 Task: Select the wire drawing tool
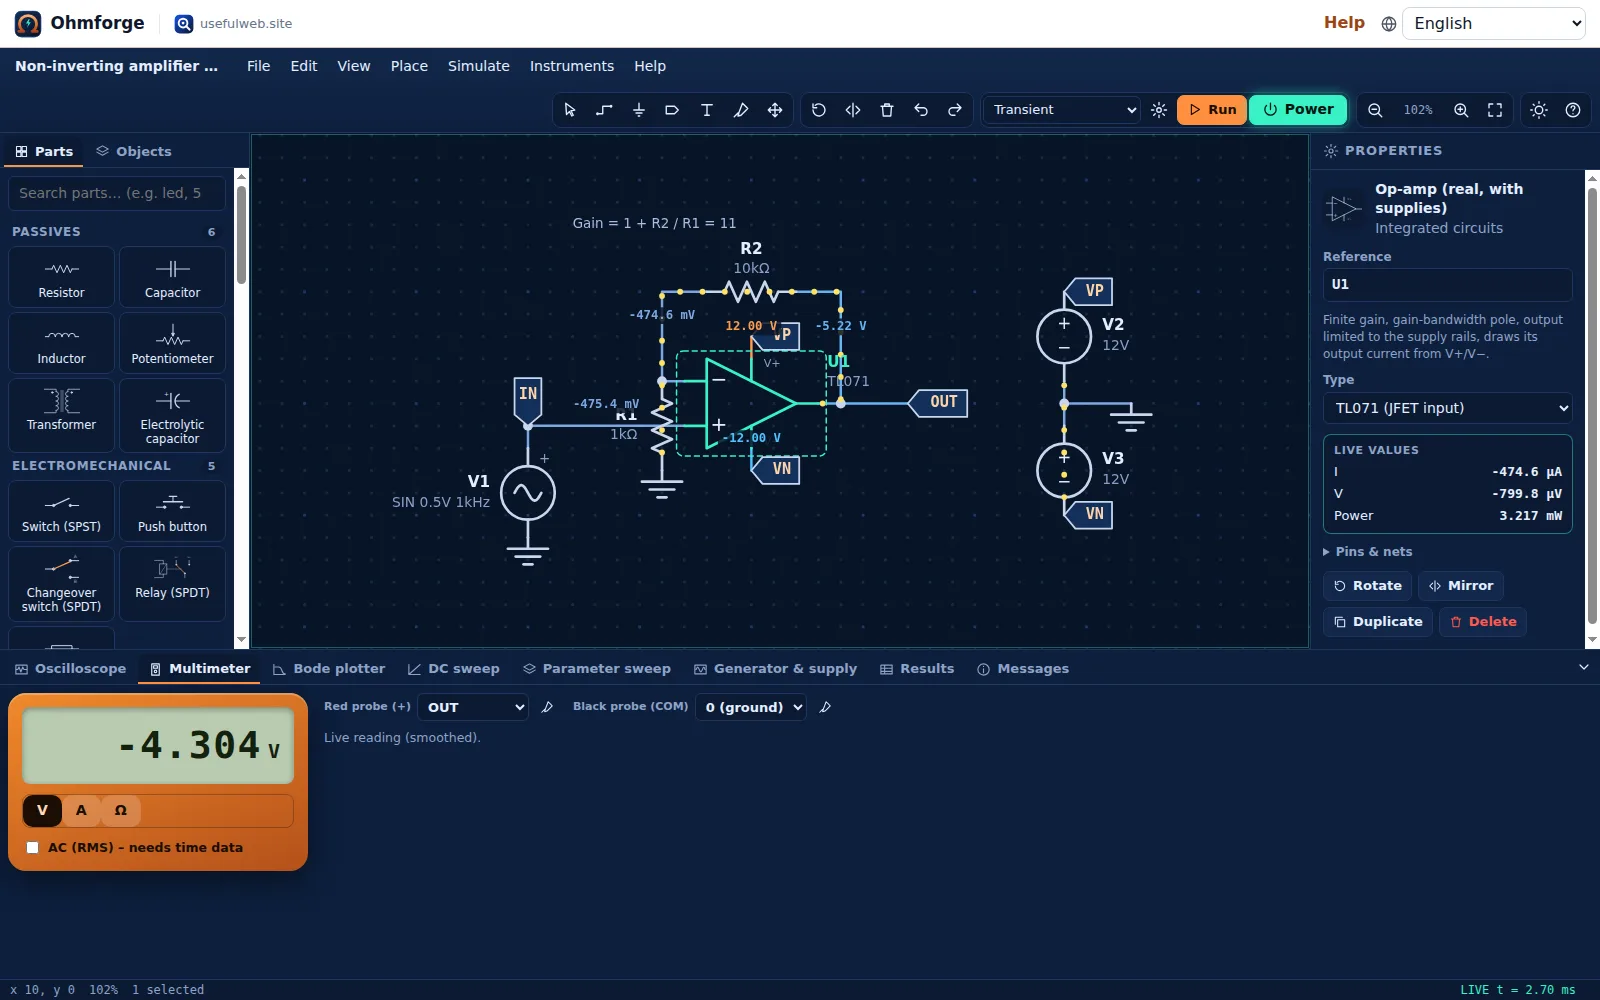(604, 110)
